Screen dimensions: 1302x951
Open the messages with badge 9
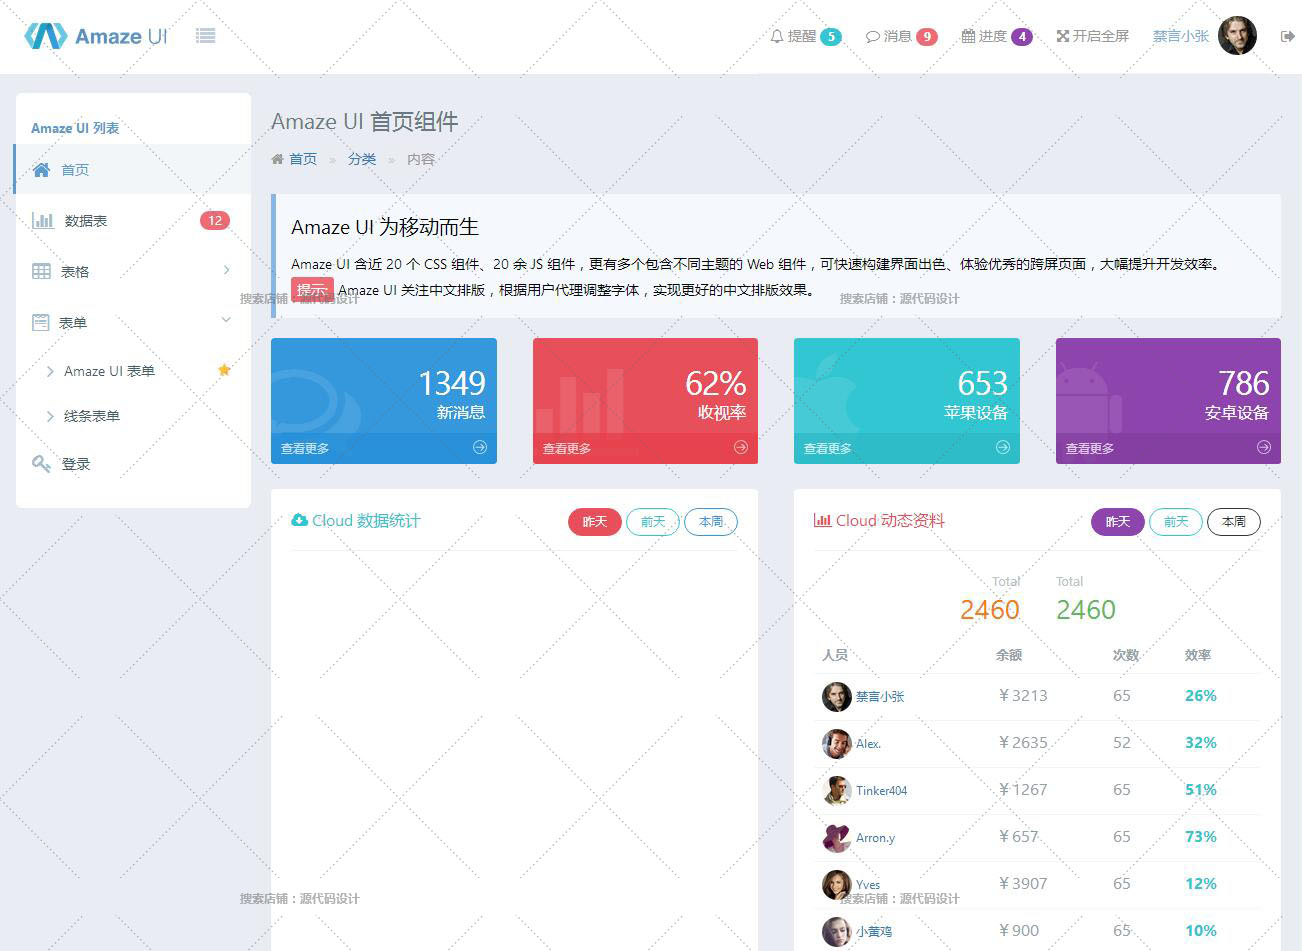click(900, 37)
